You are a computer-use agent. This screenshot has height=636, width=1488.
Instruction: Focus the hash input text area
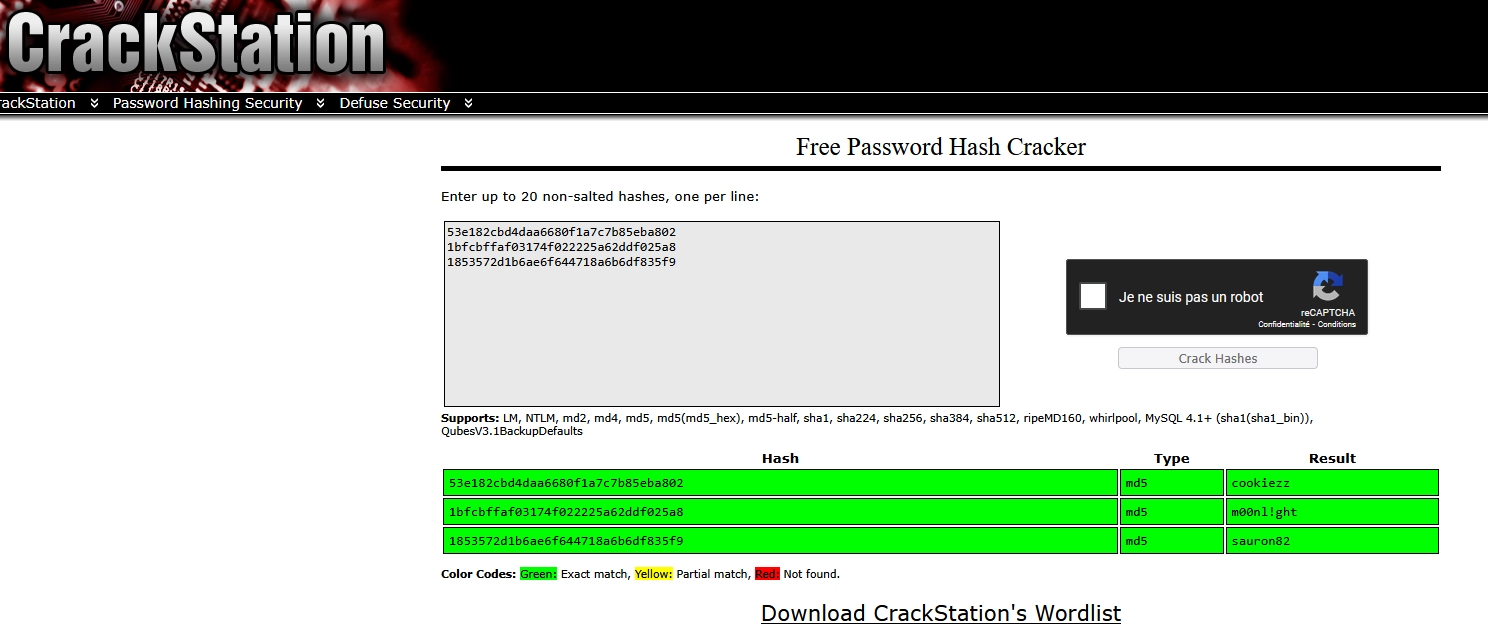pos(721,330)
